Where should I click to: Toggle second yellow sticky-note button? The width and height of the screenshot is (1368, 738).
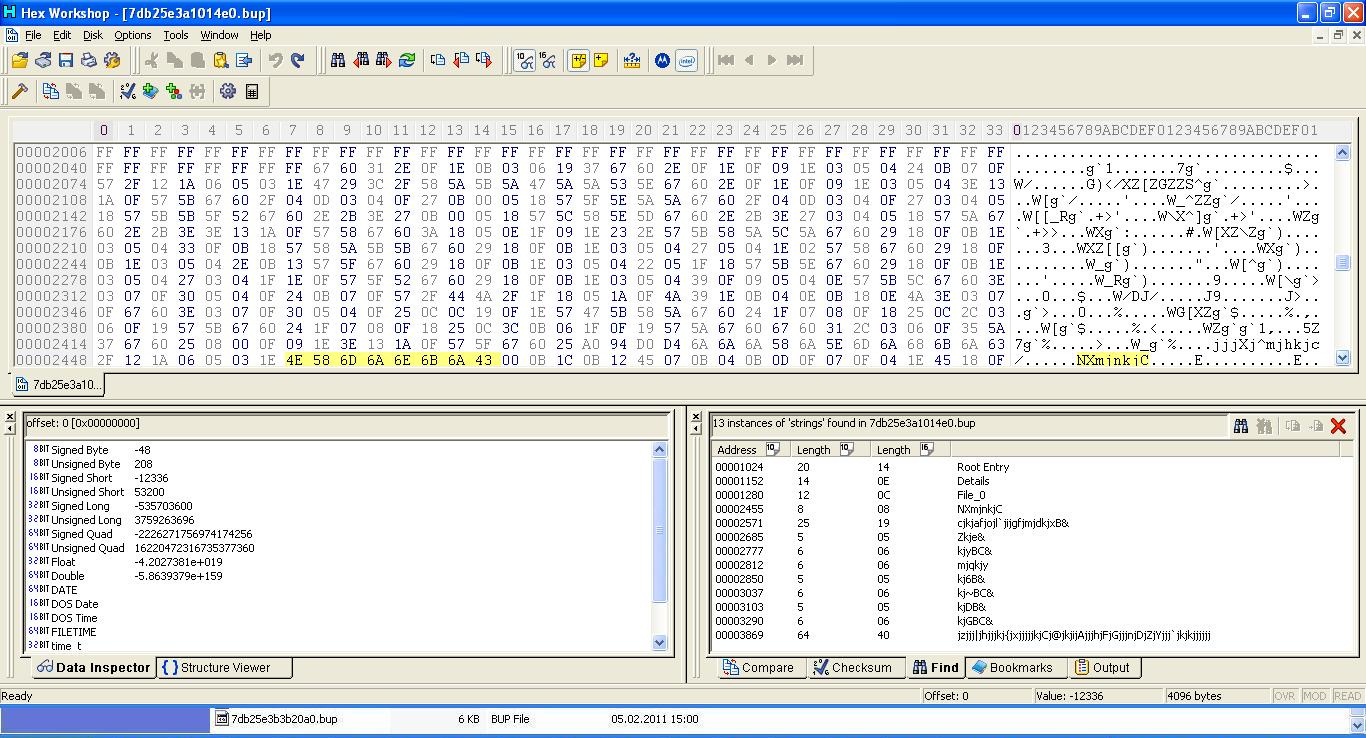point(601,60)
